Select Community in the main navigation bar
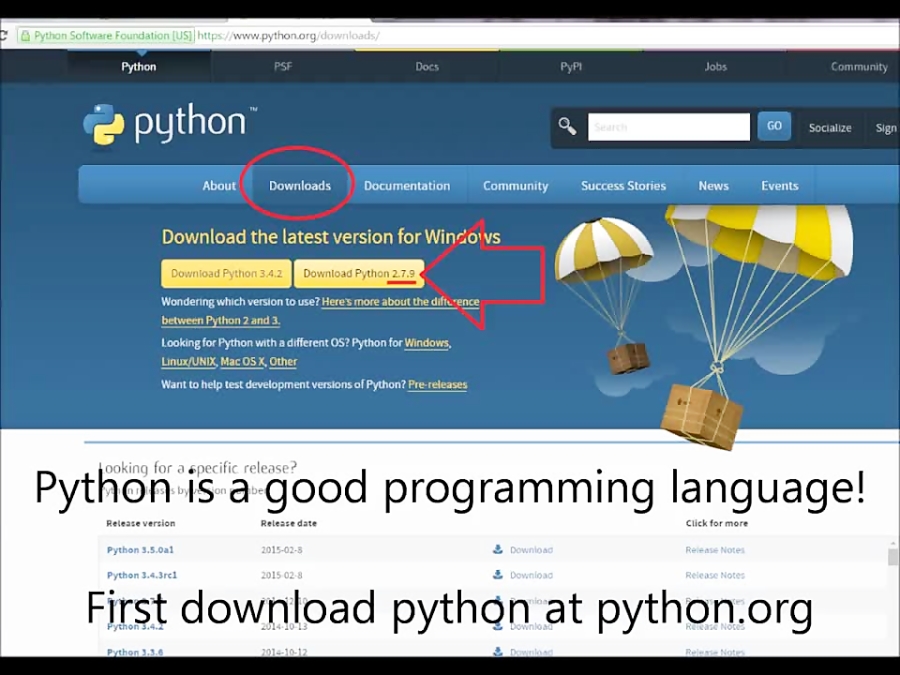This screenshot has width=900, height=675. 515,185
